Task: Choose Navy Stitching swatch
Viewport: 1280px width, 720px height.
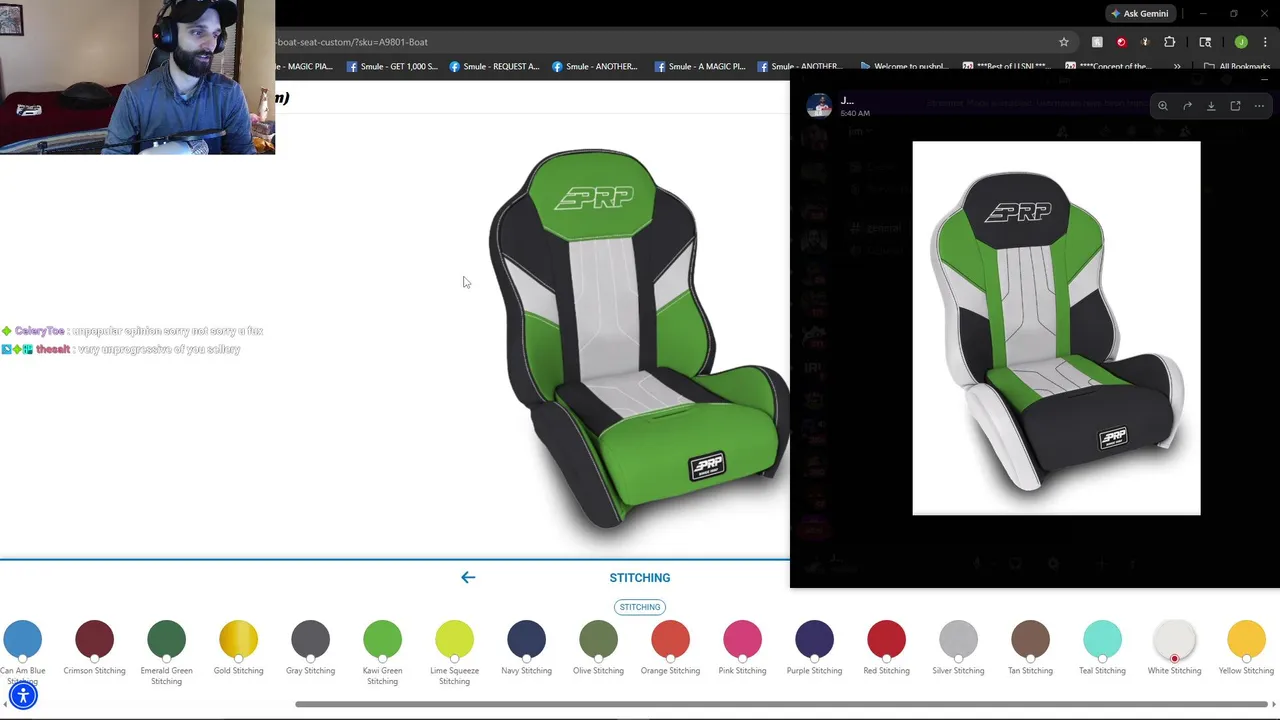Action: pos(526,640)
